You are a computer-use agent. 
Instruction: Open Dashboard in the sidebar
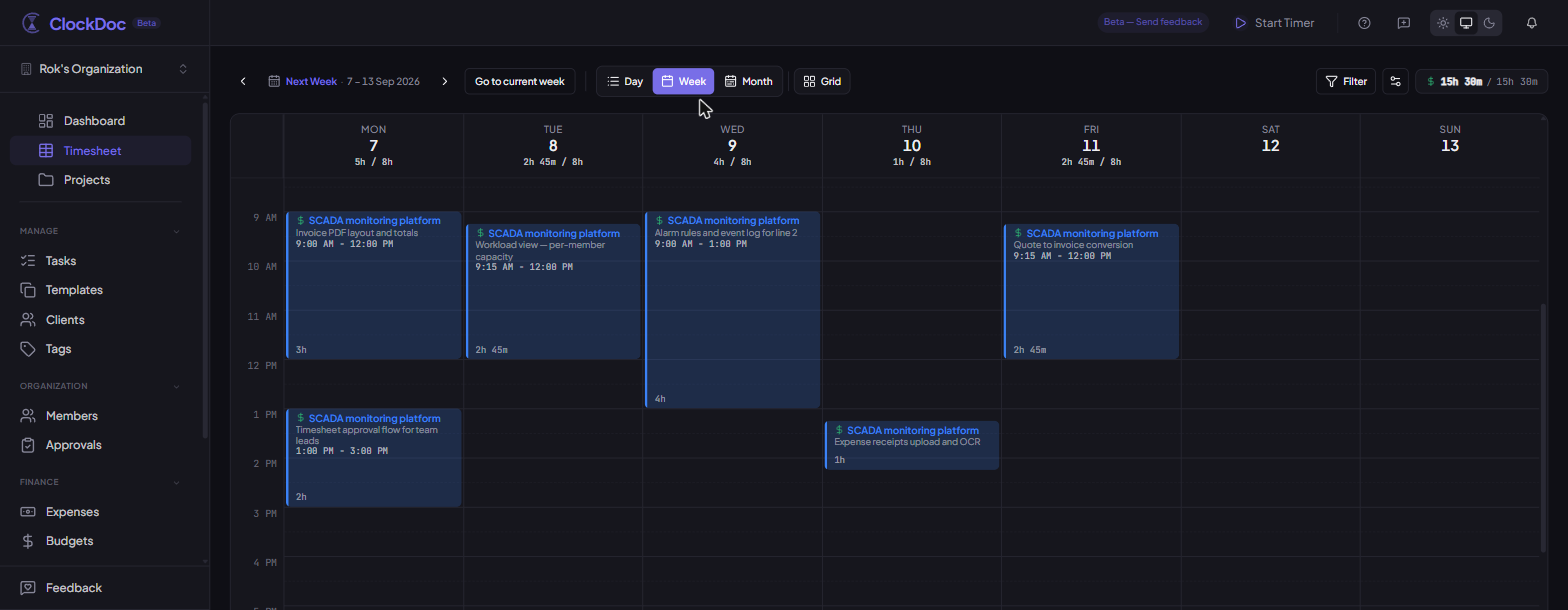coord(100,121)
